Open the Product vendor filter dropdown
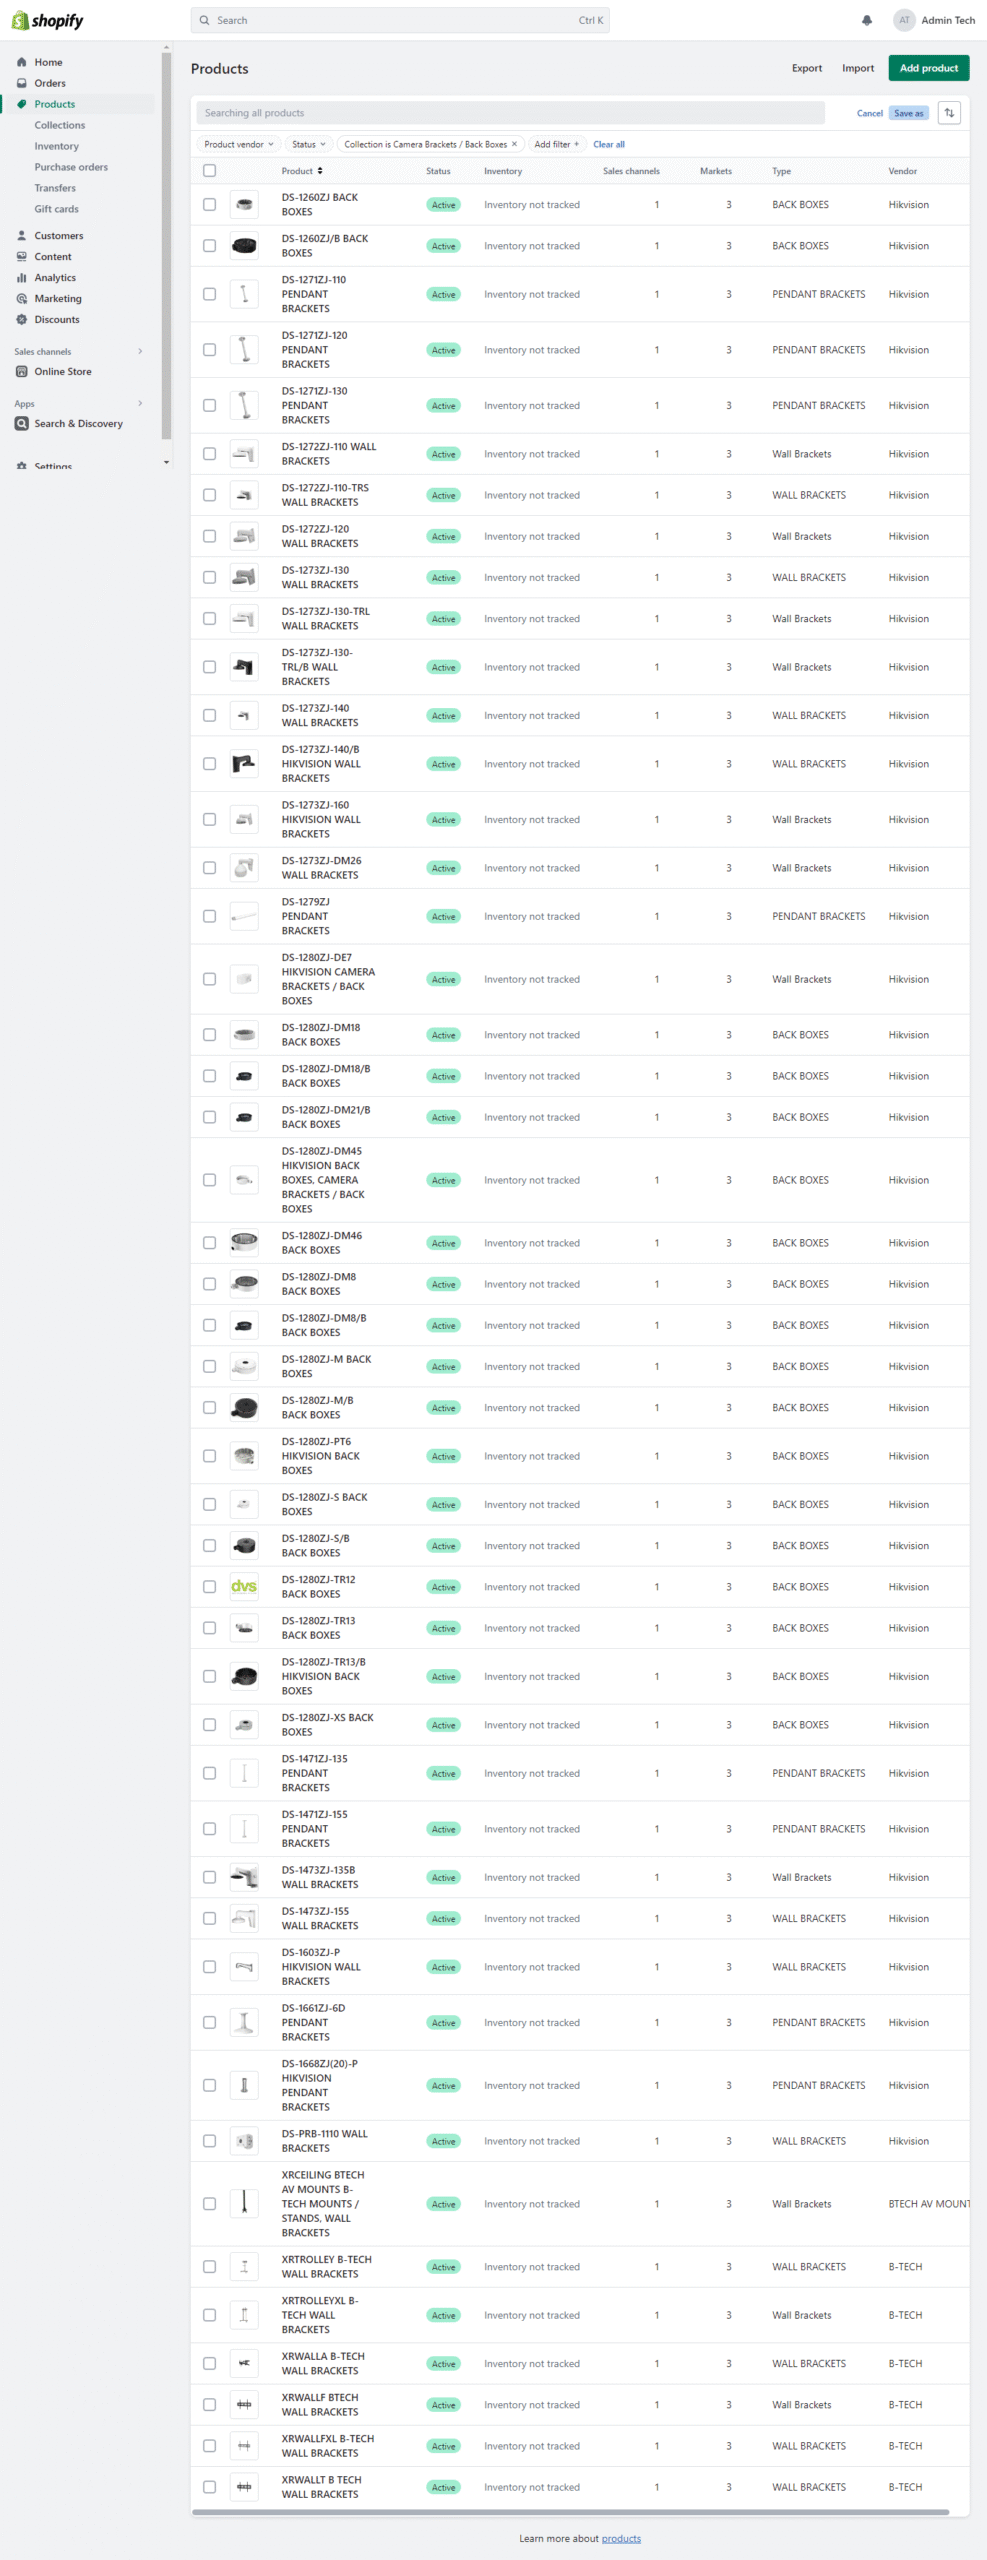Viewport: 987px width, 2560px height. pos(238,144)
